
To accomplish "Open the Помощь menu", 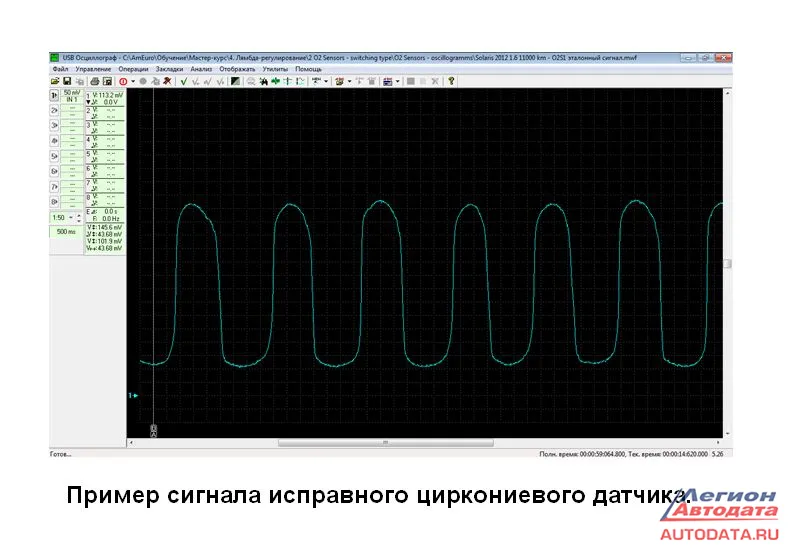I will tap(308, 69).
